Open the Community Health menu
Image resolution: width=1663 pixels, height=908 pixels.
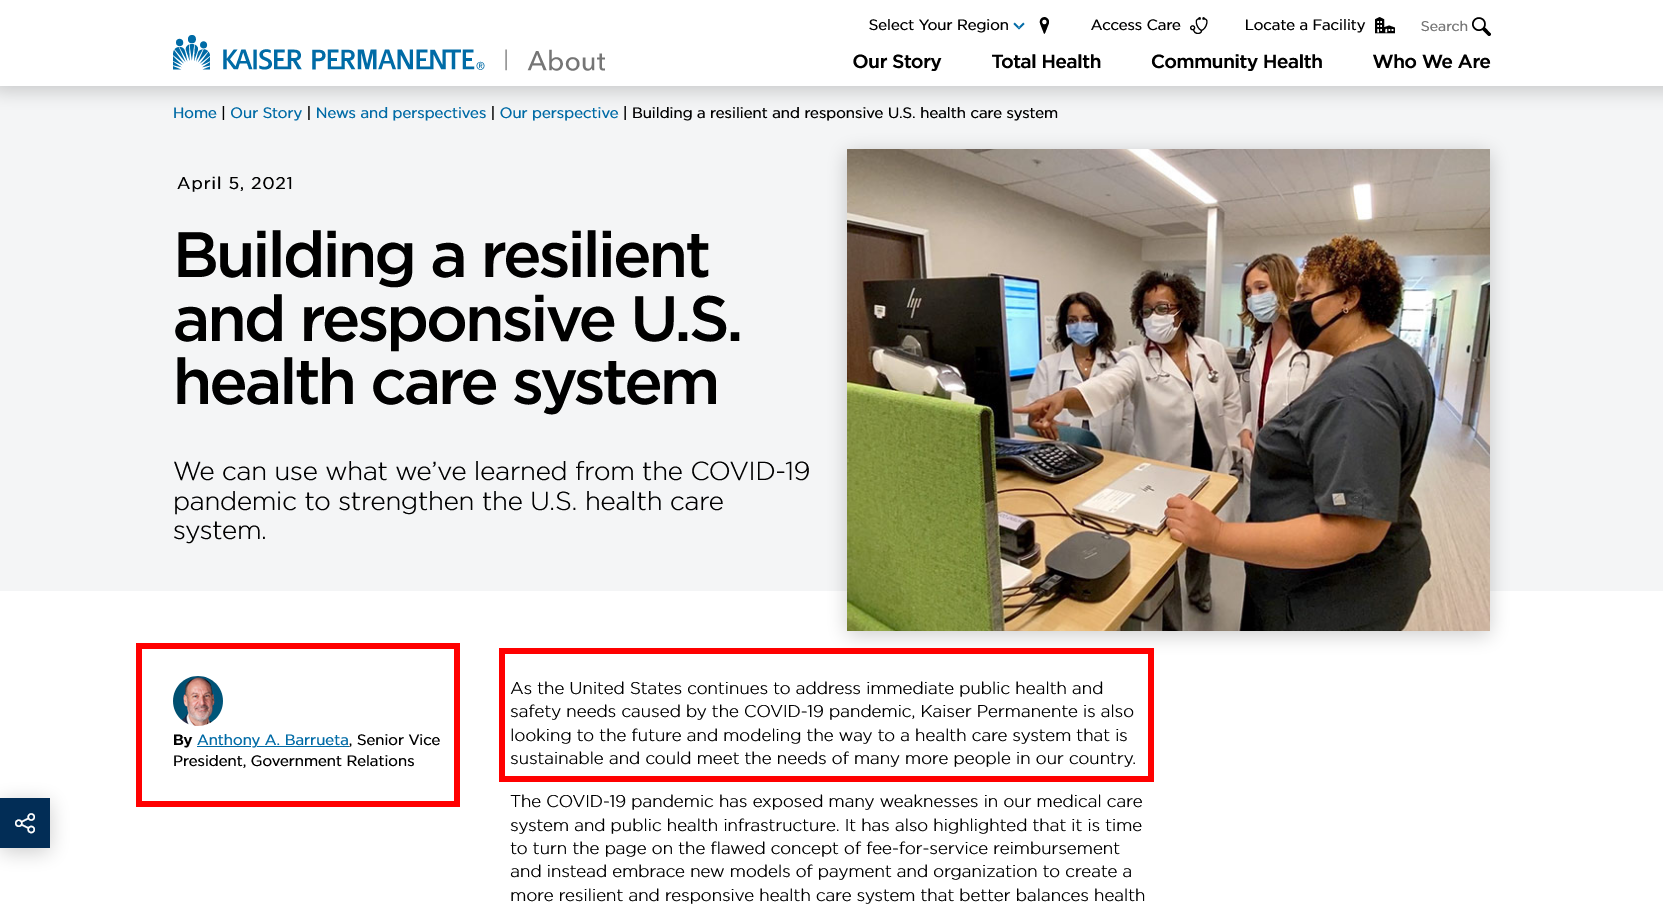coord(1236,61)
